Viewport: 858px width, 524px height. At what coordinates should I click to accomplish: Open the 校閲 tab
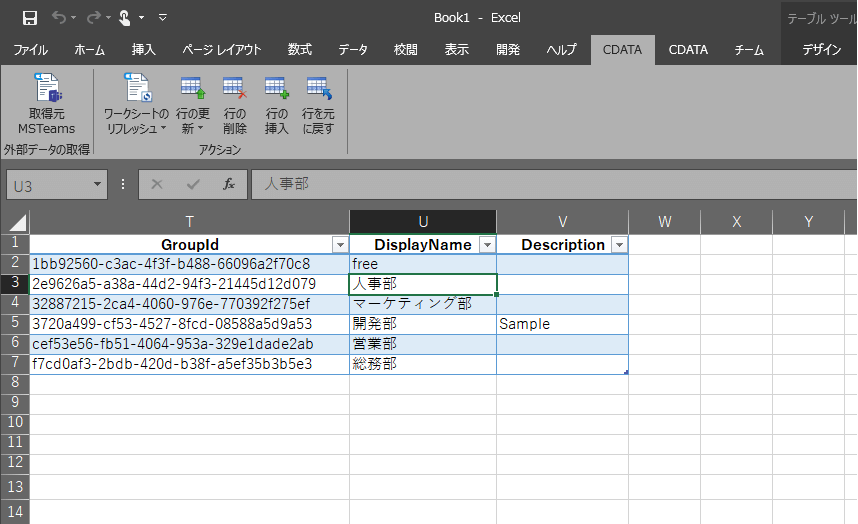click(x=405, y=50)
